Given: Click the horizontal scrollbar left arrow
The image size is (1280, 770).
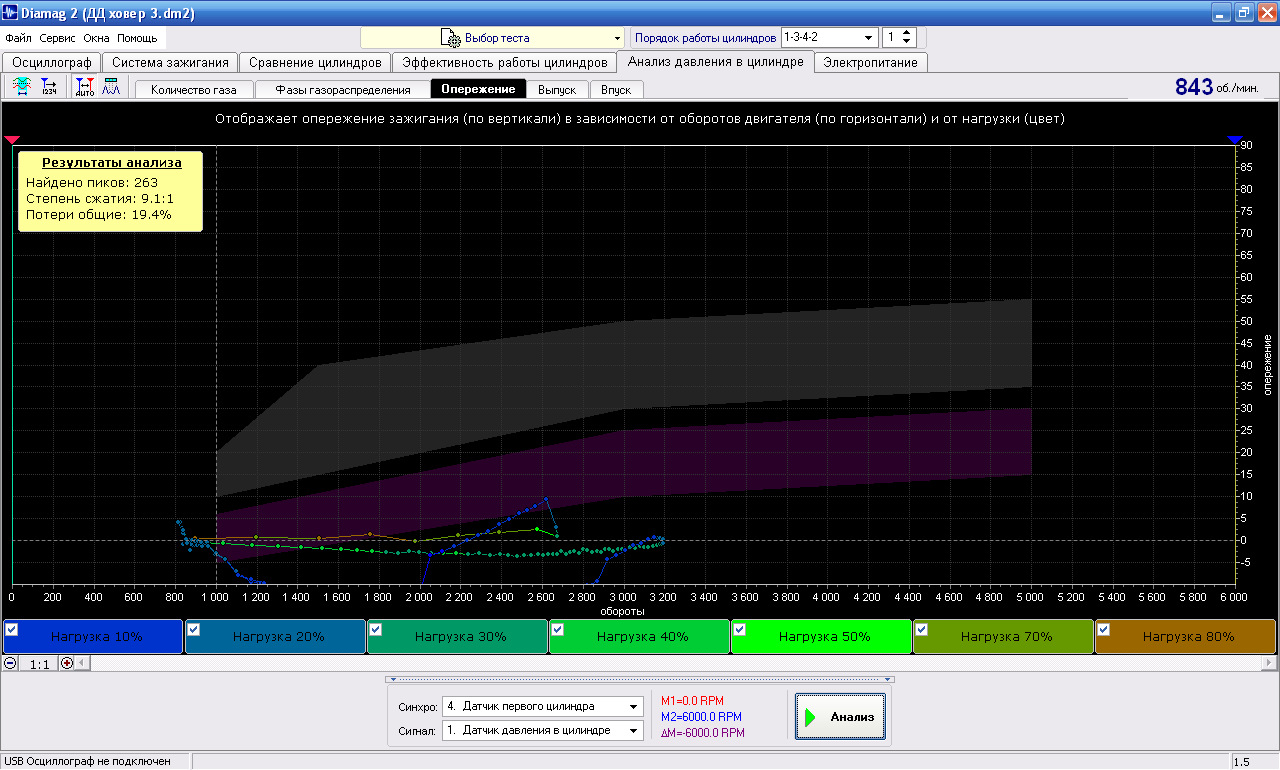Looking at the screenshot, I should pos(83,662).
